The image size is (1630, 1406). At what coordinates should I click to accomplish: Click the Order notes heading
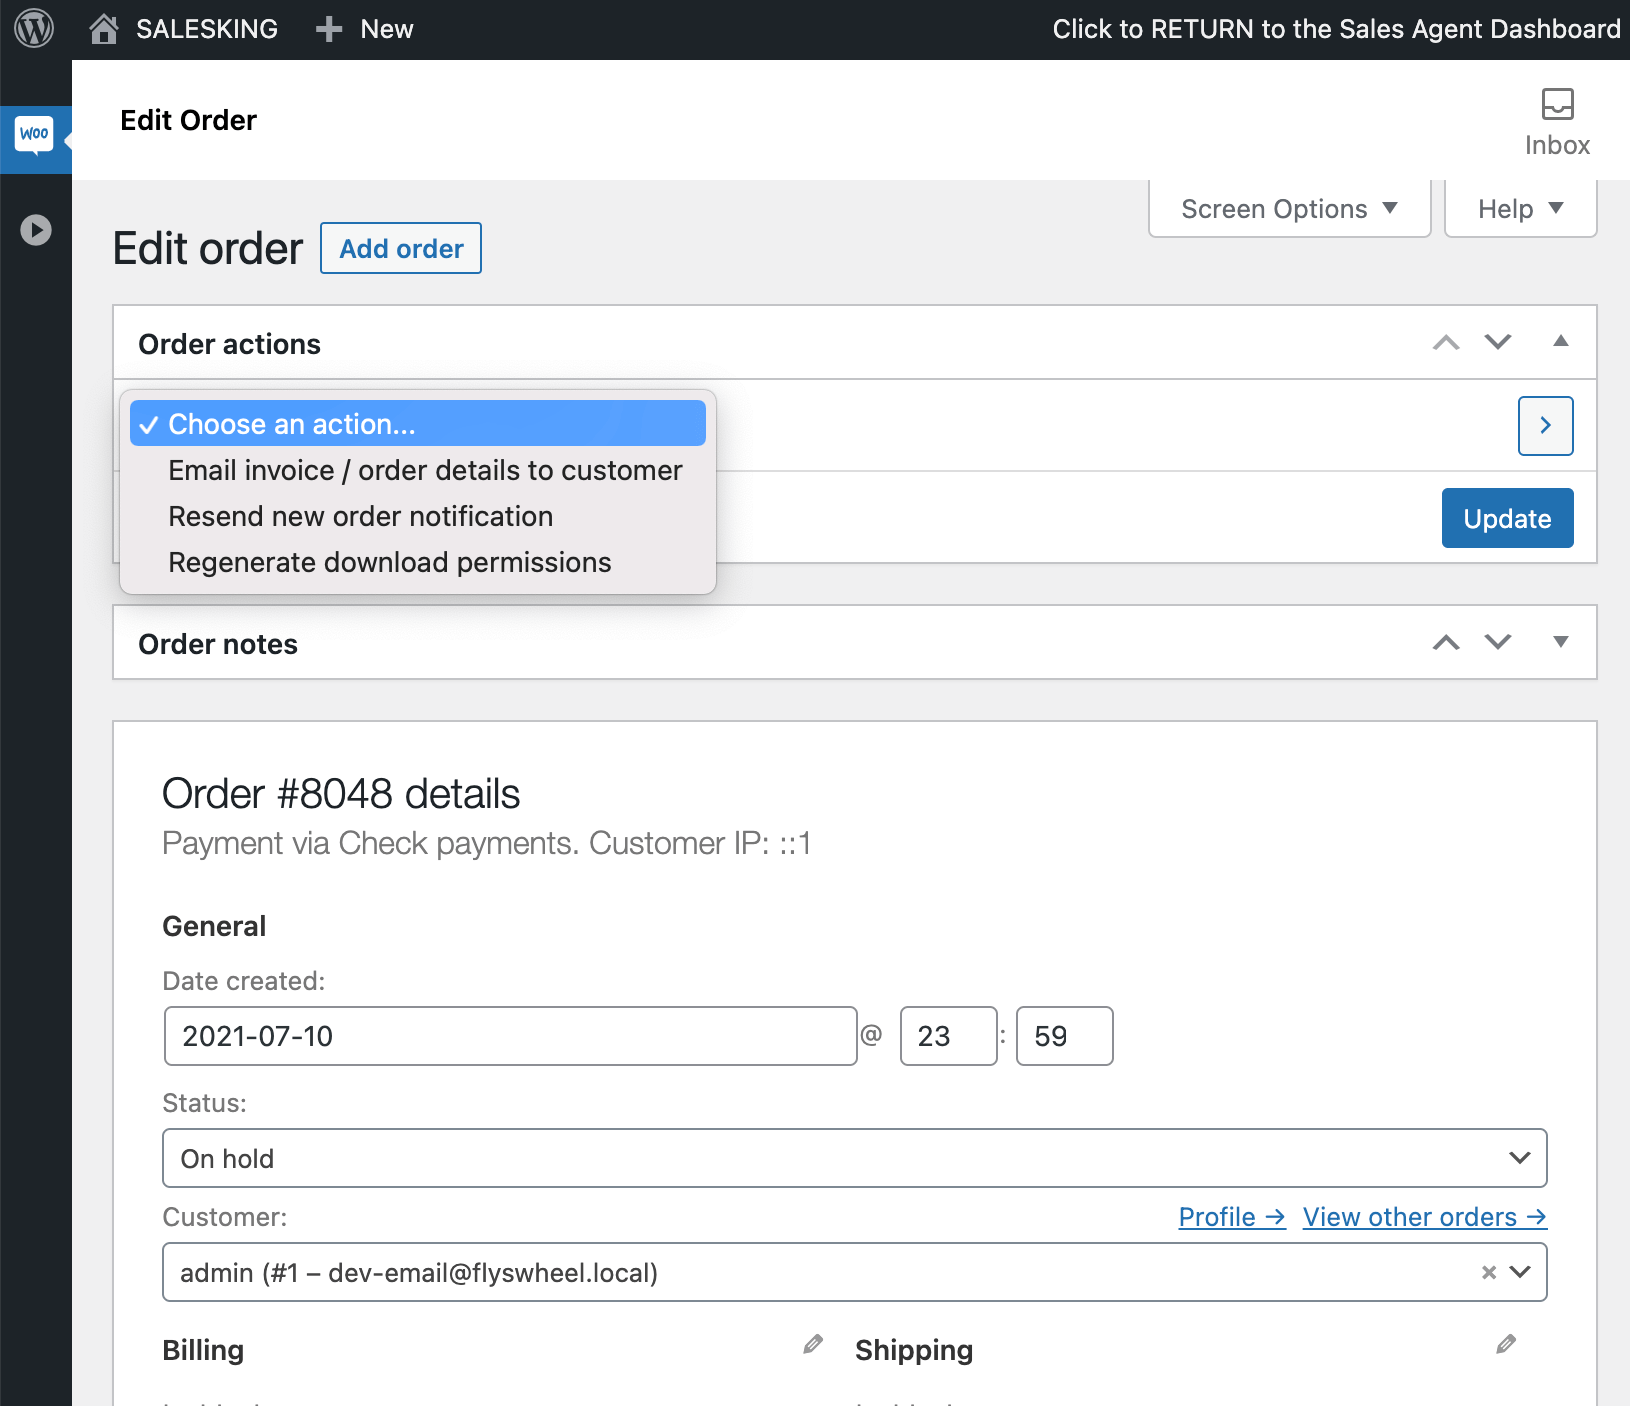pos(218,644)
